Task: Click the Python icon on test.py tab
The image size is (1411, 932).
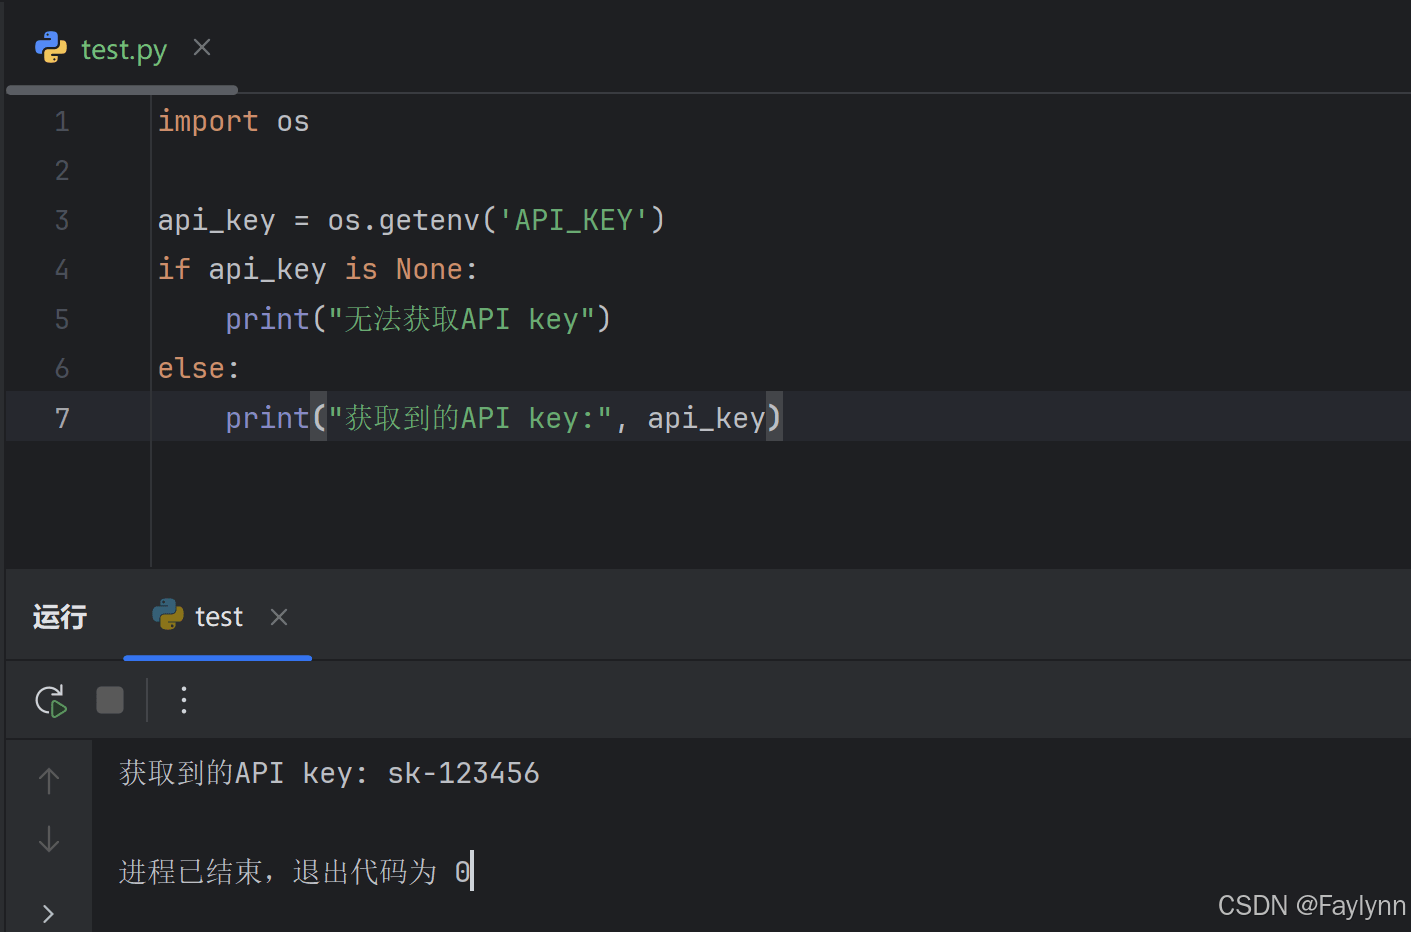Action: tap(50, 48)
